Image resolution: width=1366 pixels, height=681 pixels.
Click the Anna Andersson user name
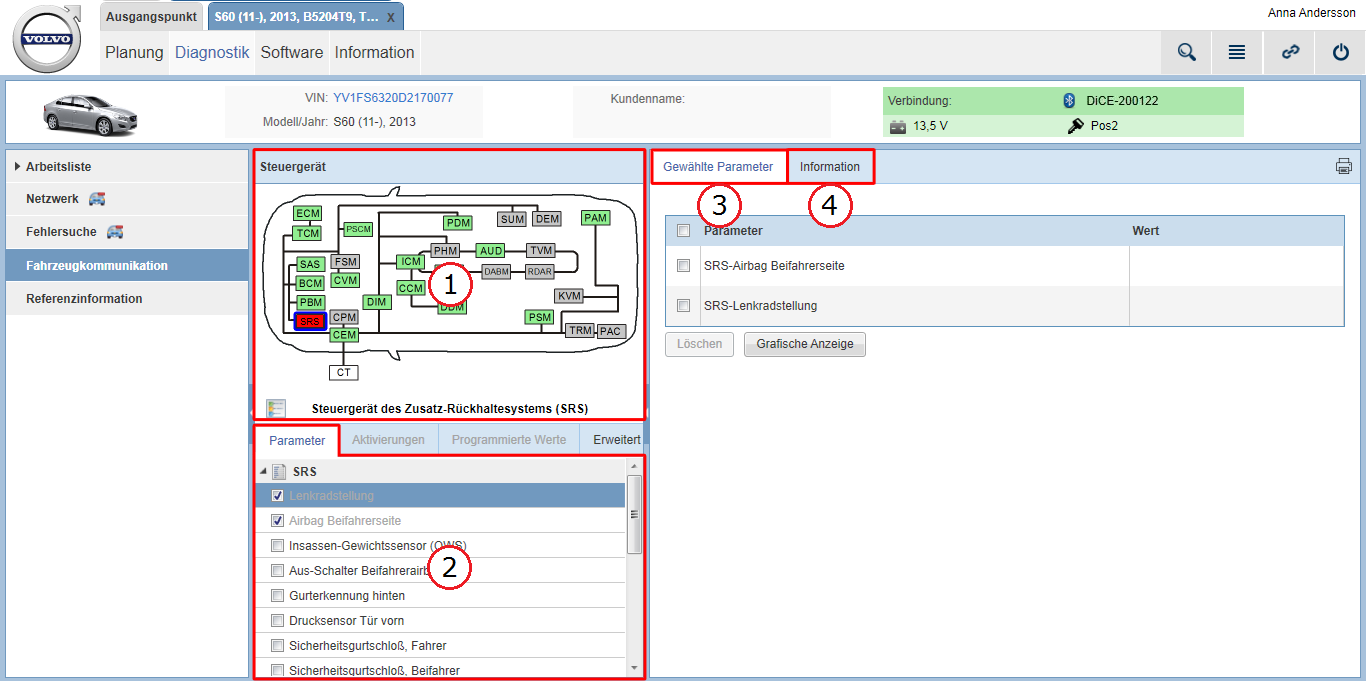point(1311,13)
